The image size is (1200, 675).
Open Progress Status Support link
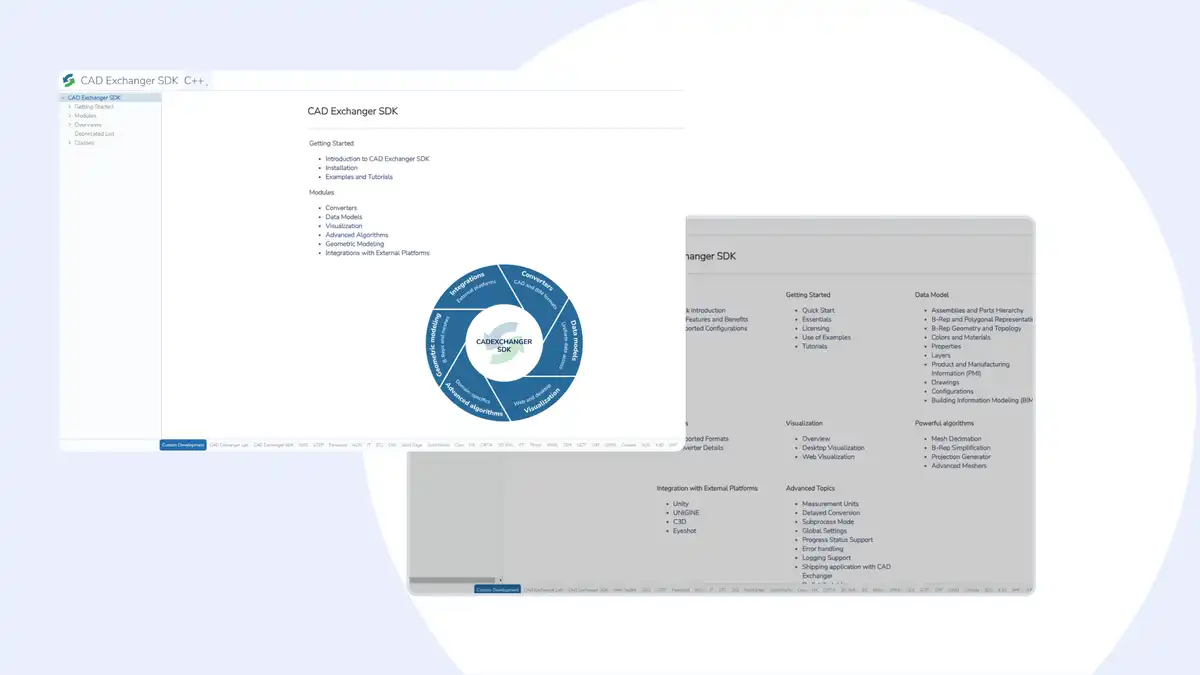(x=837, y=540)
